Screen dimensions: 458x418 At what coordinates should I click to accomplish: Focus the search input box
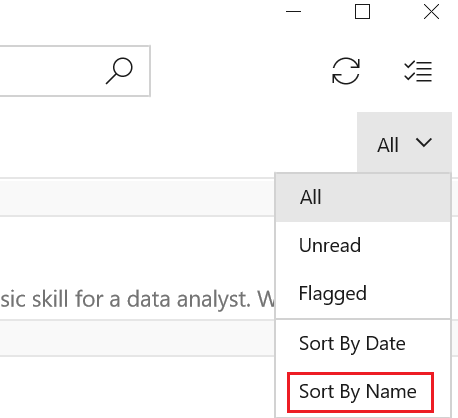tap(75, 71)
